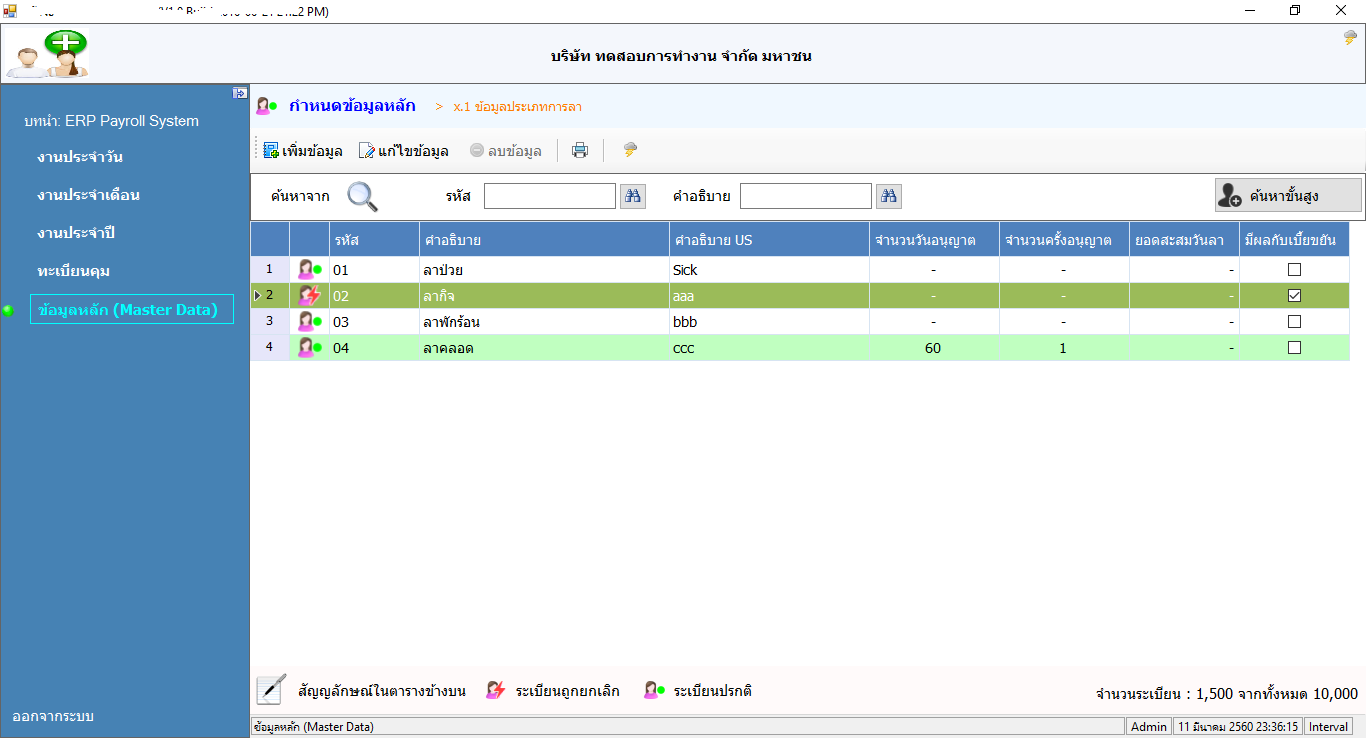Click the printer icon in toolbar
Image resolution: width=1366 pixels, height=738 pixels.
click(x=580, y=151)
